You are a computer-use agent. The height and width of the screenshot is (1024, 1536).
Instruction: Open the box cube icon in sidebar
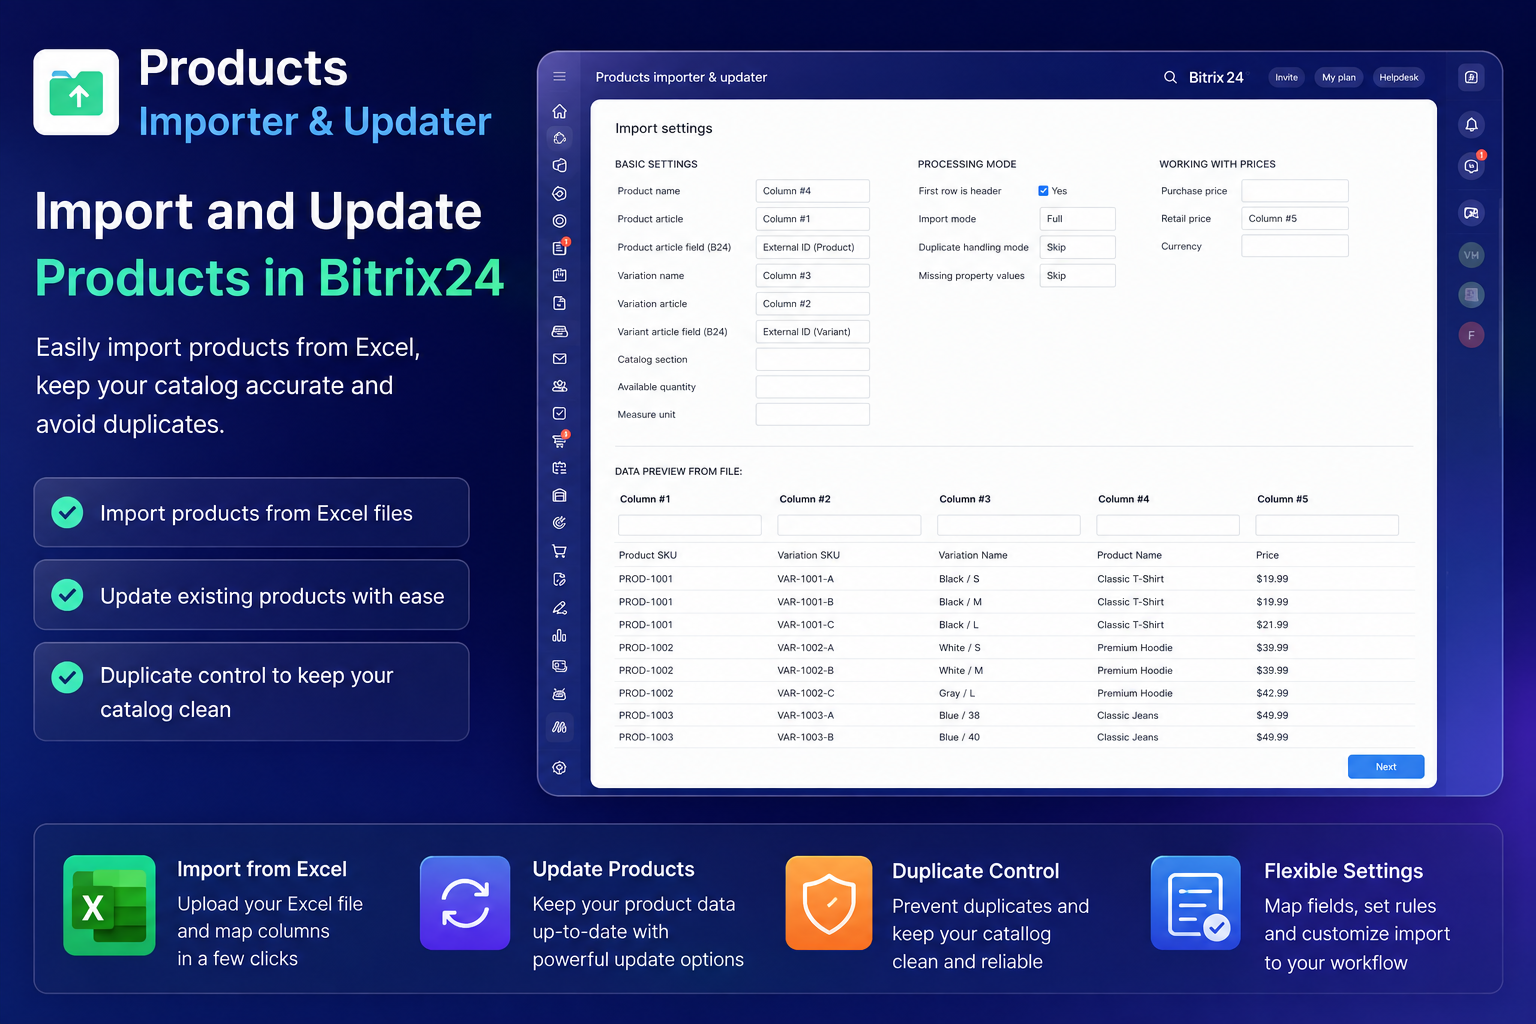559,165
